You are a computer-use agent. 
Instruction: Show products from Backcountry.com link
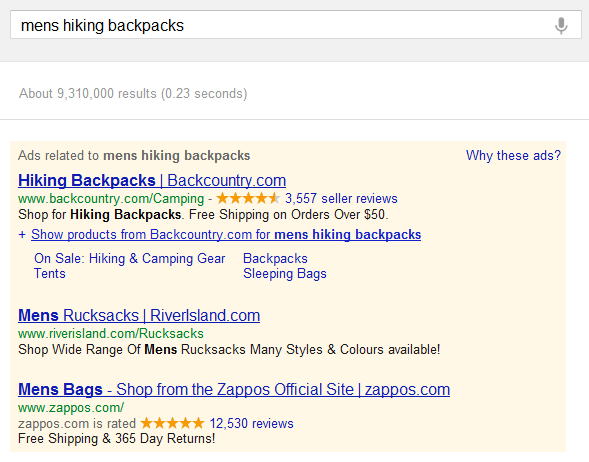coord(226,235)
